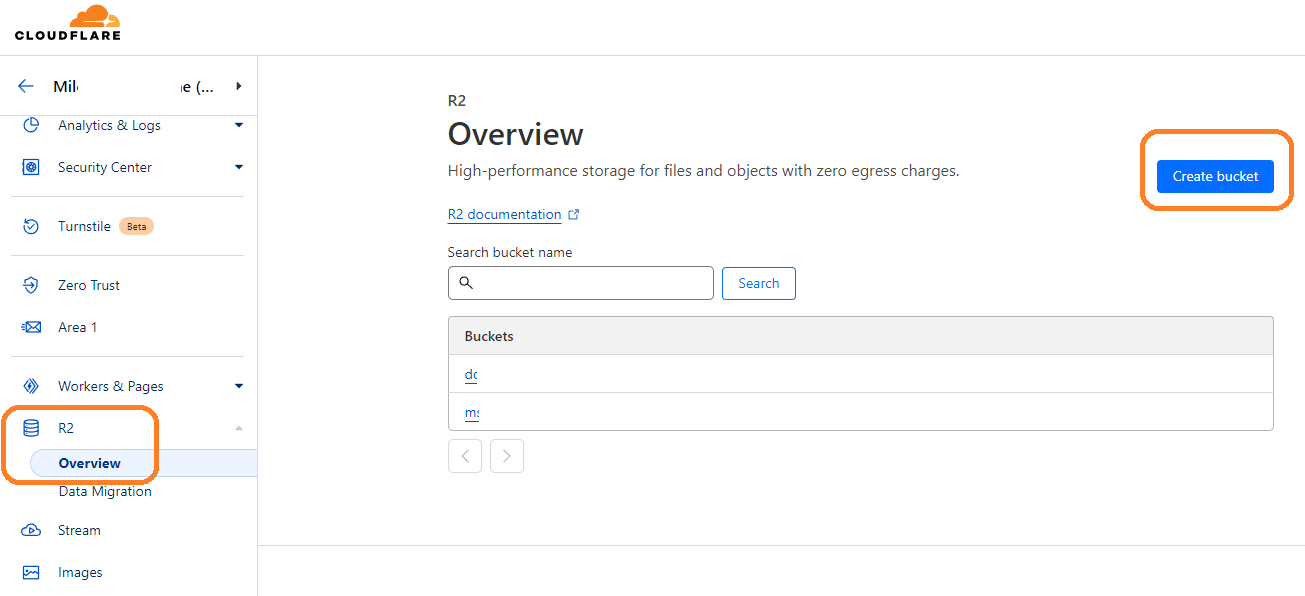Viewport: 1305px width, 596px height.
Task: Click the R2 database icon
Action: click(31, 428)
